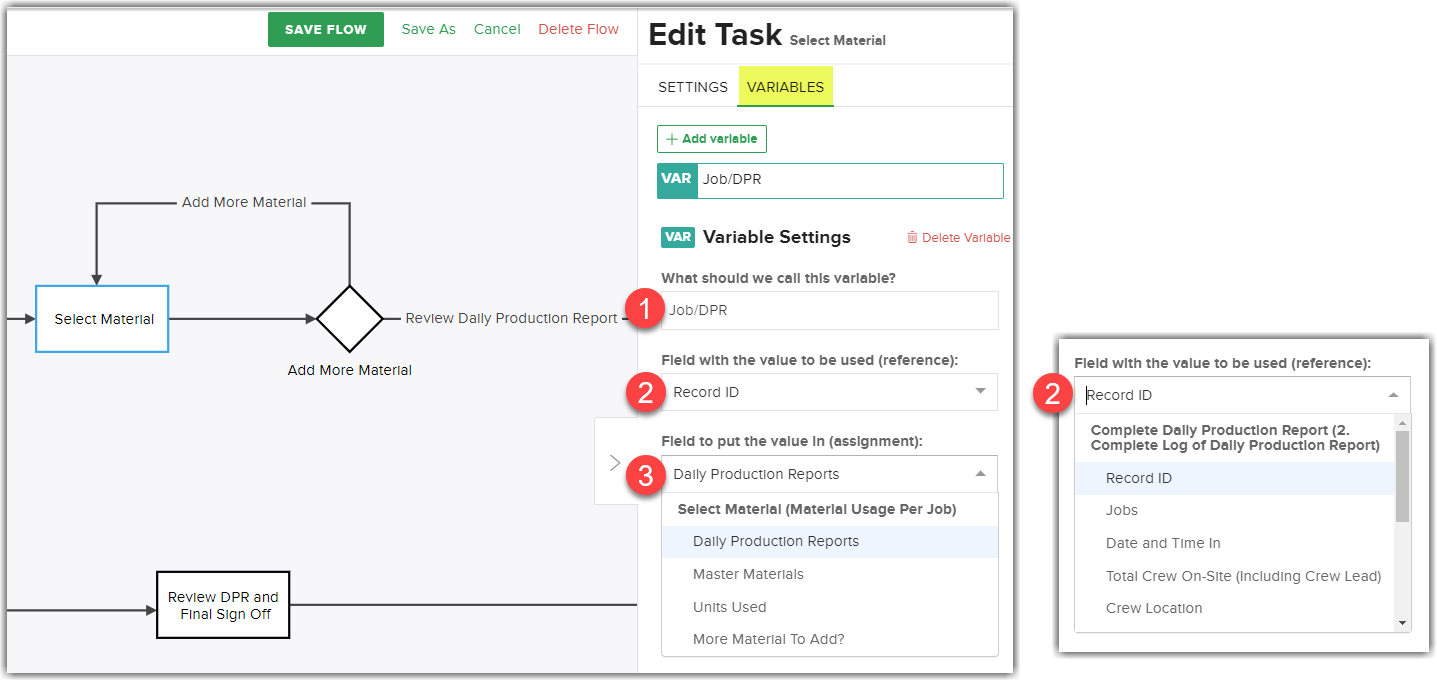Delete the flow via Delete Flow
The width and height of the screenshot is (1437, 681).
click(x=579, y=29)
